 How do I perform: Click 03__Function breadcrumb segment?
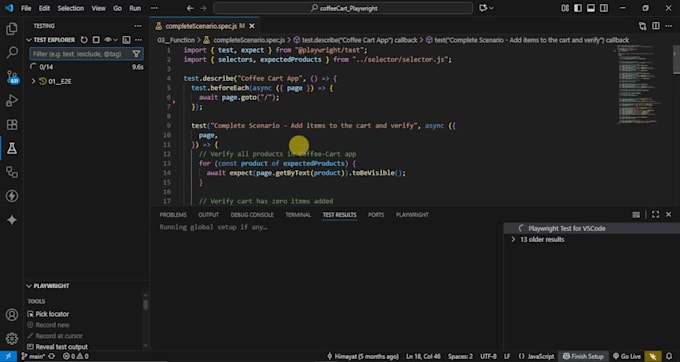[176, 40]
